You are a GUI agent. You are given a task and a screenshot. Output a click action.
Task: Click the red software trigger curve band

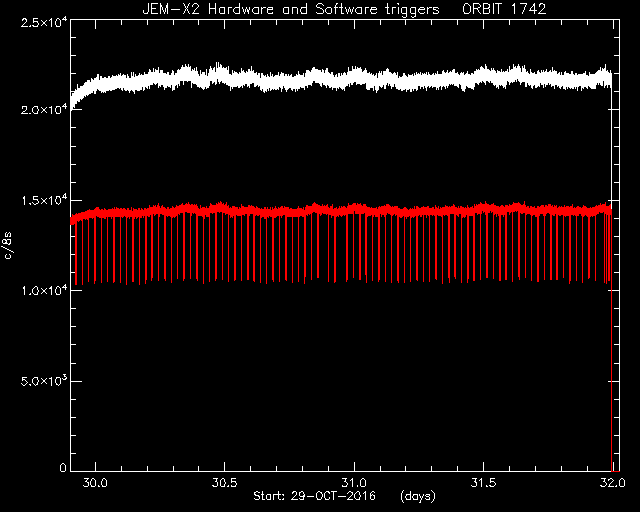click(343, 210)
